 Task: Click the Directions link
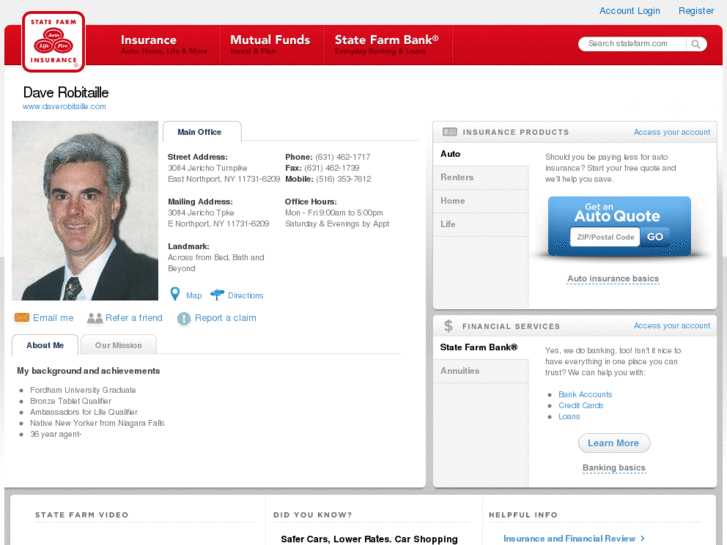click(x=245, y=295)
